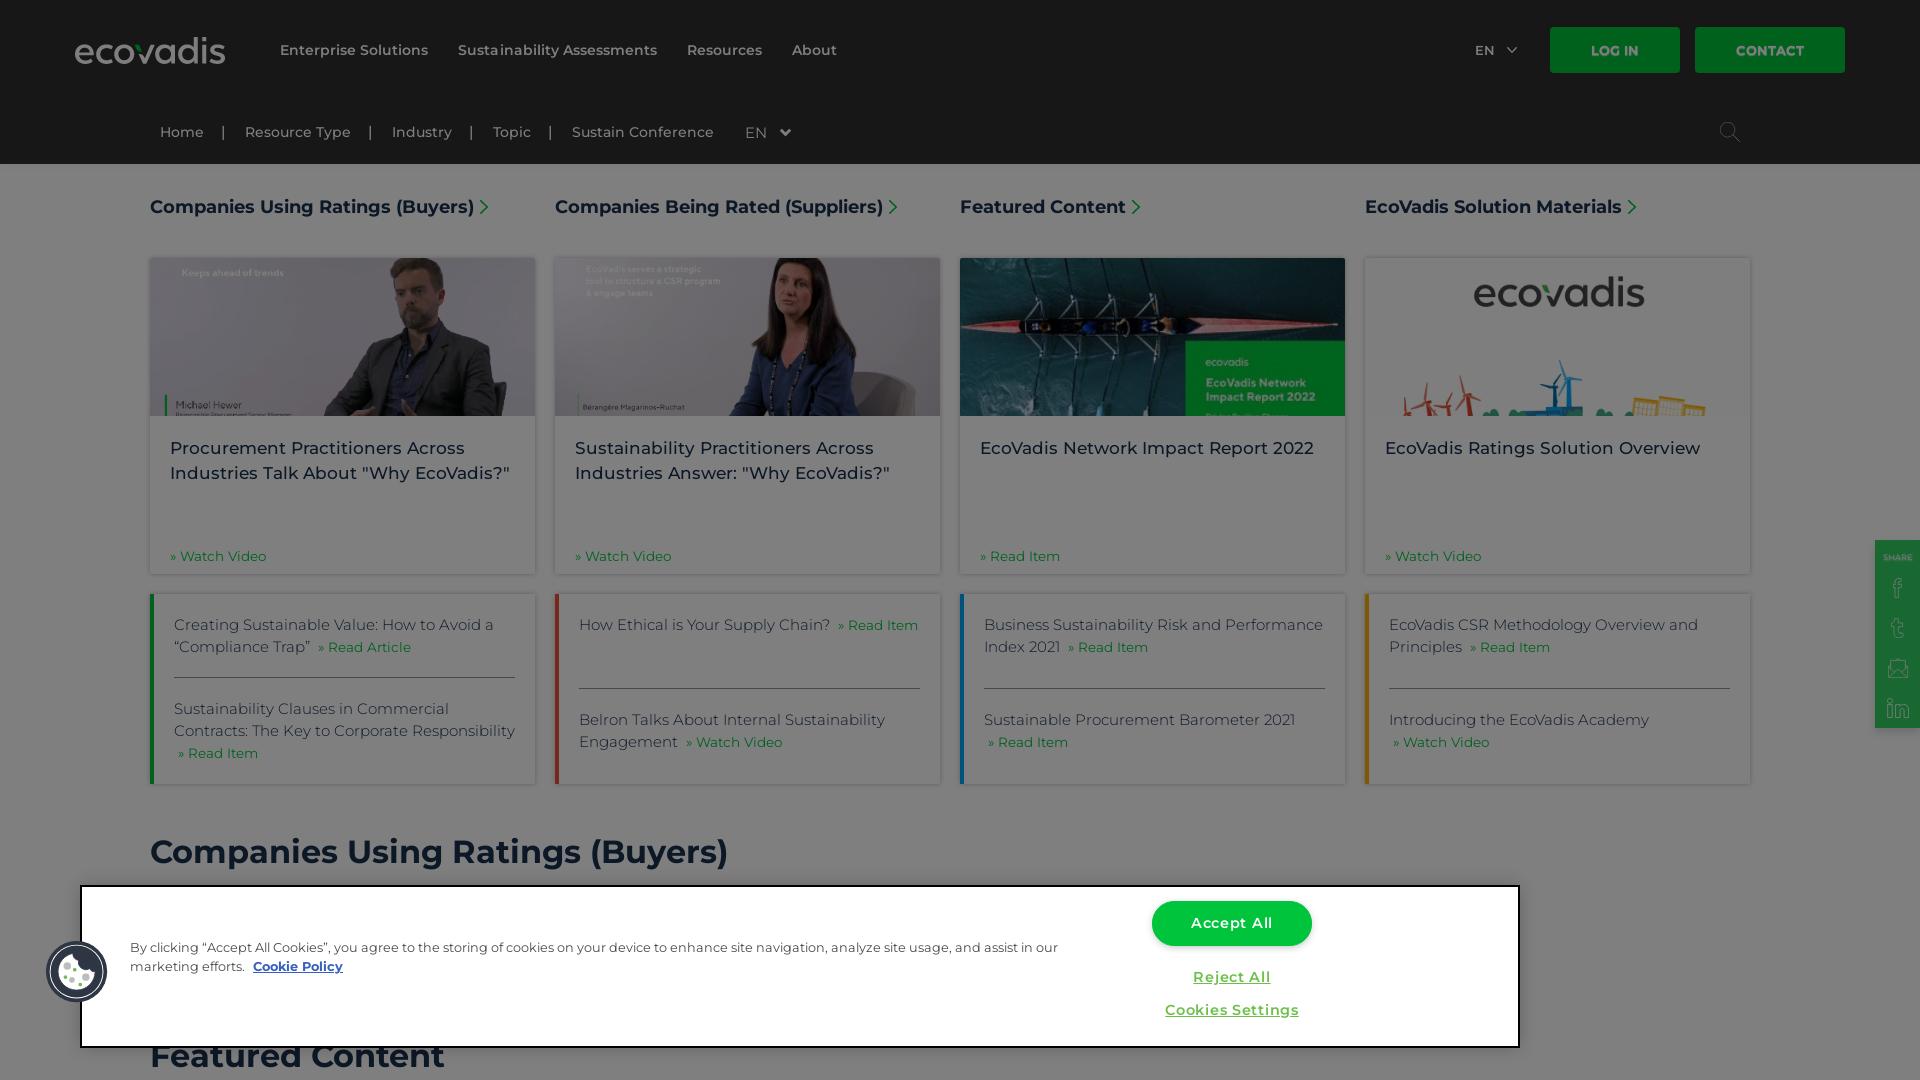Screen dimensions: 1920x1080
Task: Open Sustain Conference link
Action: pyautogui.click(x=642, y=132)
